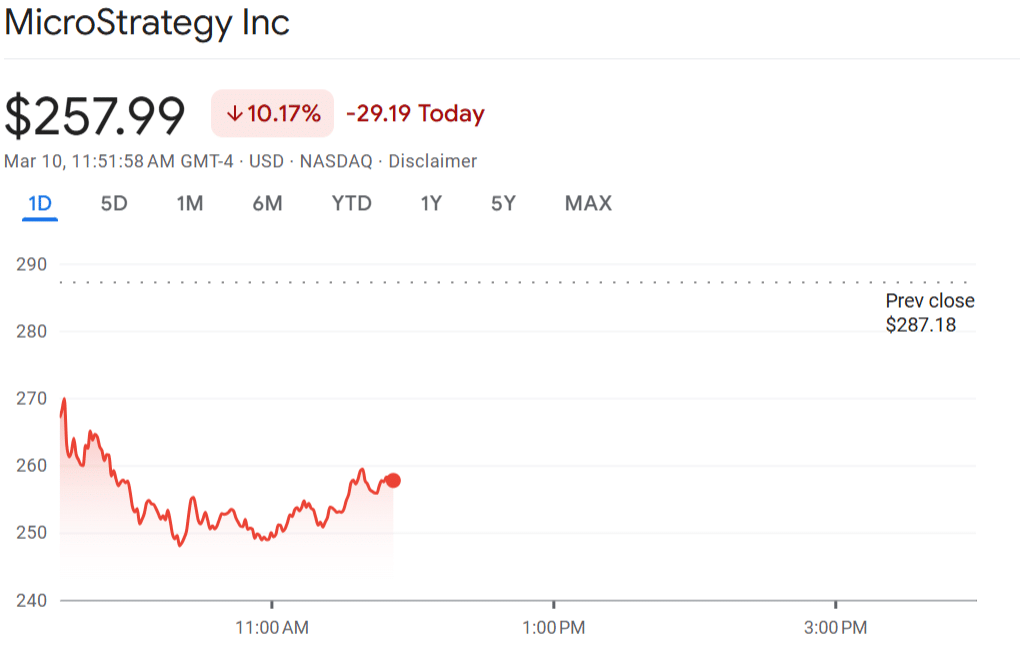Click the 3:00 PM axis label
1020x650 pixels.
(835, 629)
